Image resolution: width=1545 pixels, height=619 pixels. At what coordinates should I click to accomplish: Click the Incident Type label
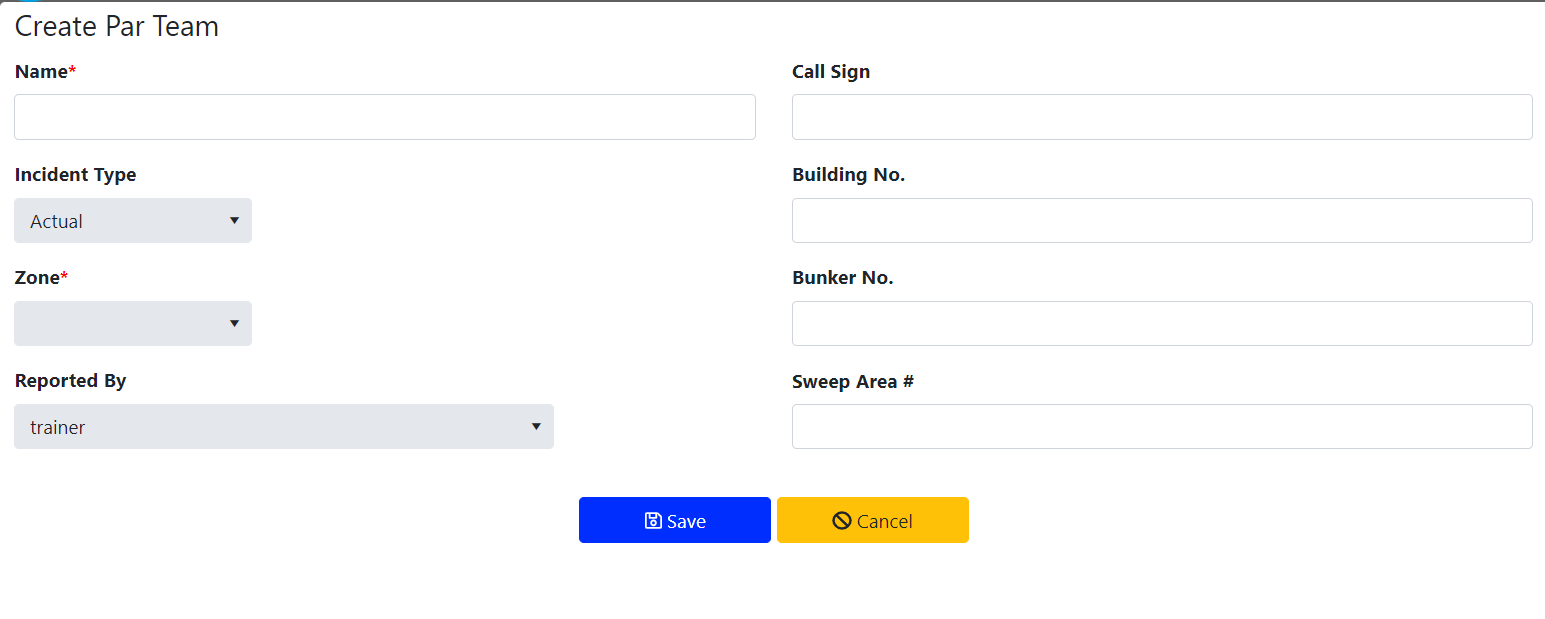click(75, 174)
